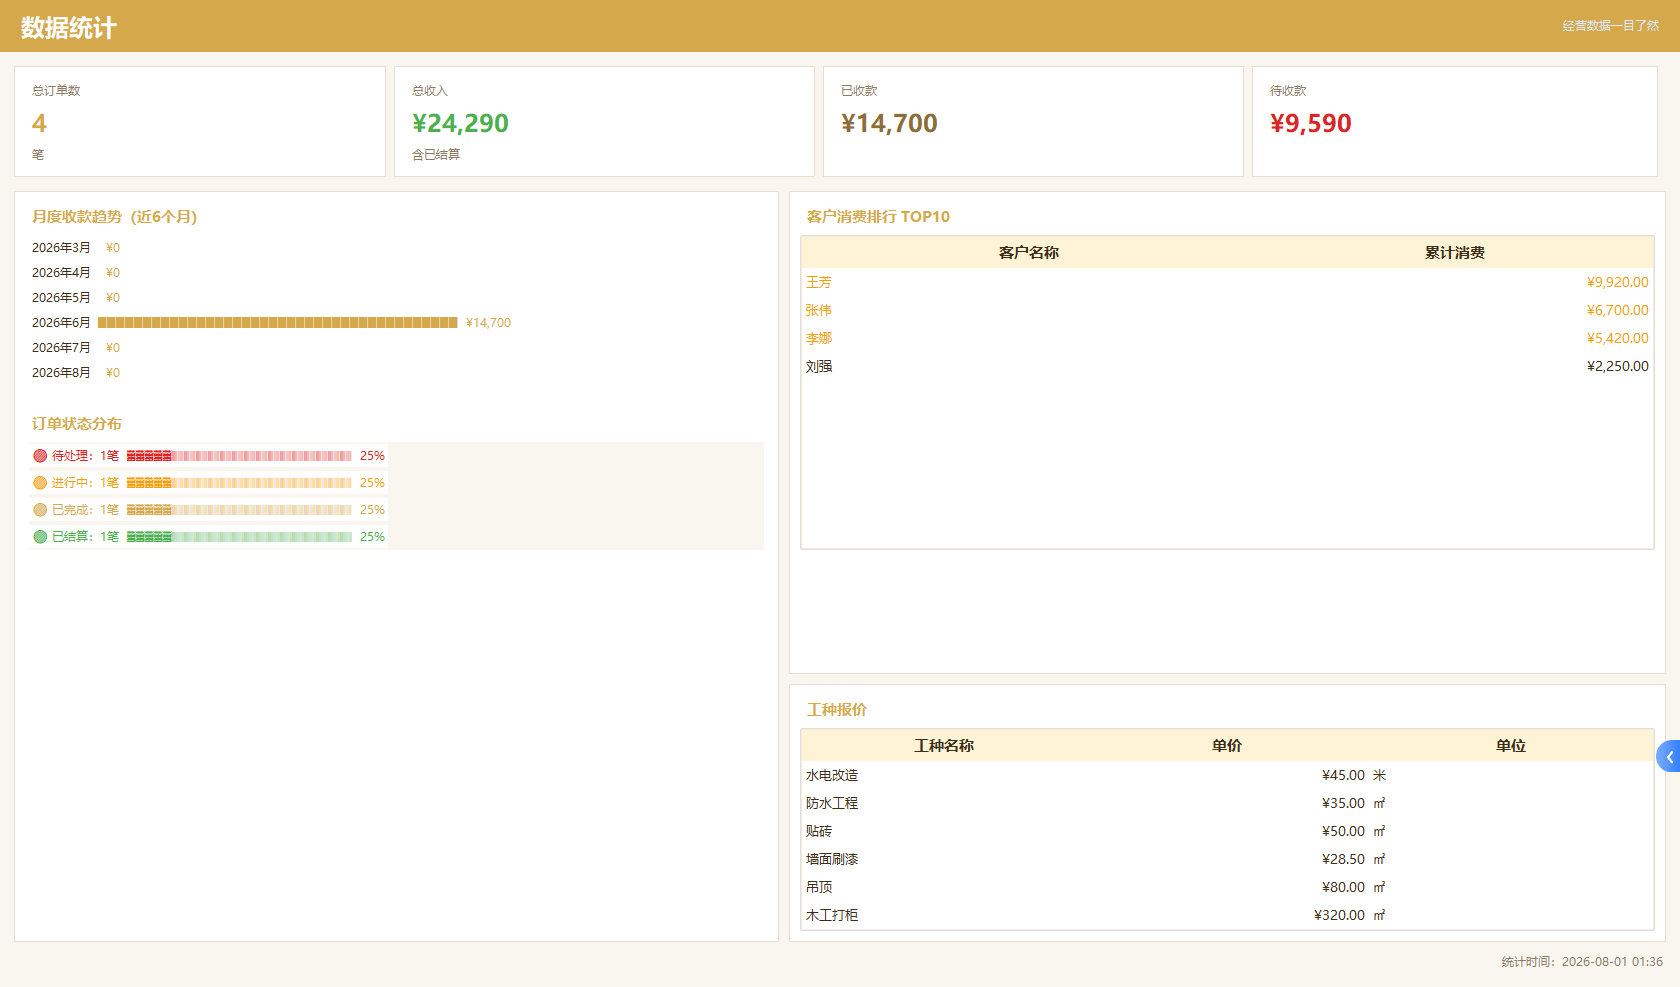Open customer 王芳 in ranking
The width and height of the screenshot is (1680, 987).
(x=819, y=282)
